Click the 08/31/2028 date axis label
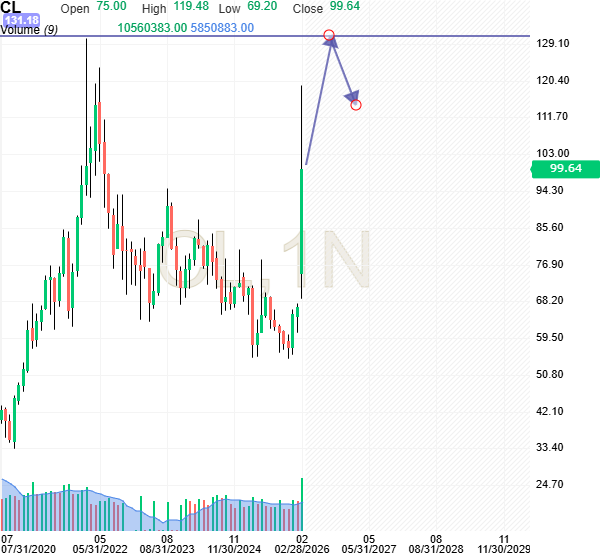Screen dimensions: 600x558 click(436, 550)
